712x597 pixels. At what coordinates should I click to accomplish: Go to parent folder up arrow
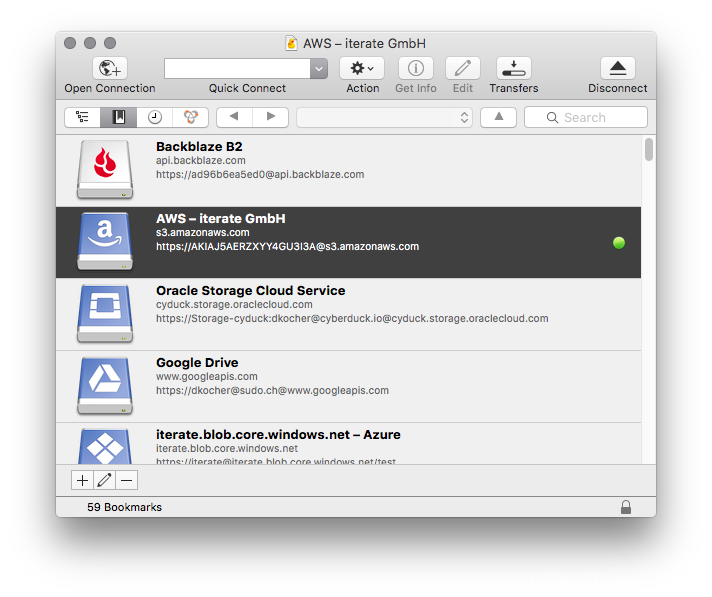tap(499, 117)
